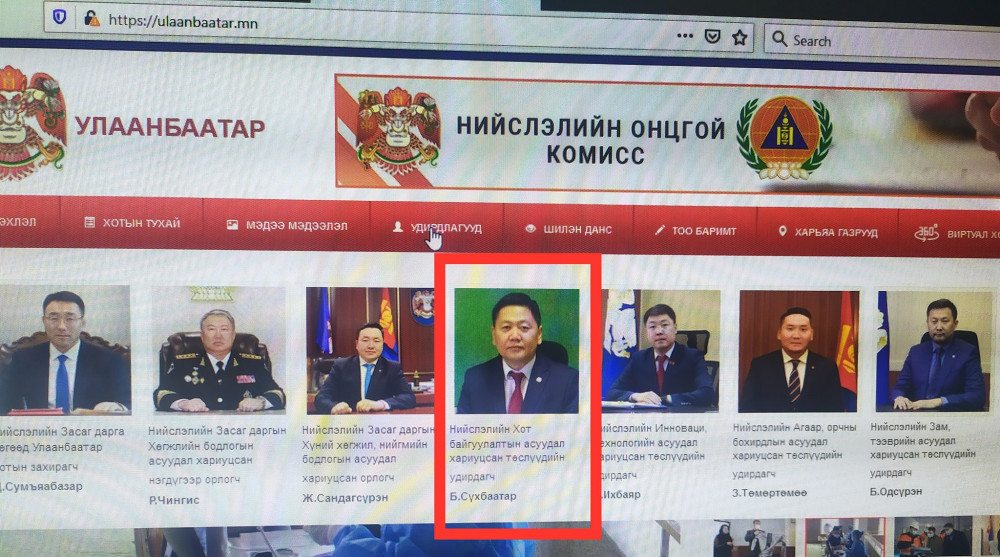Bookmark the page with the star icon
The image size is (1000, 557).
pos(740,38)
